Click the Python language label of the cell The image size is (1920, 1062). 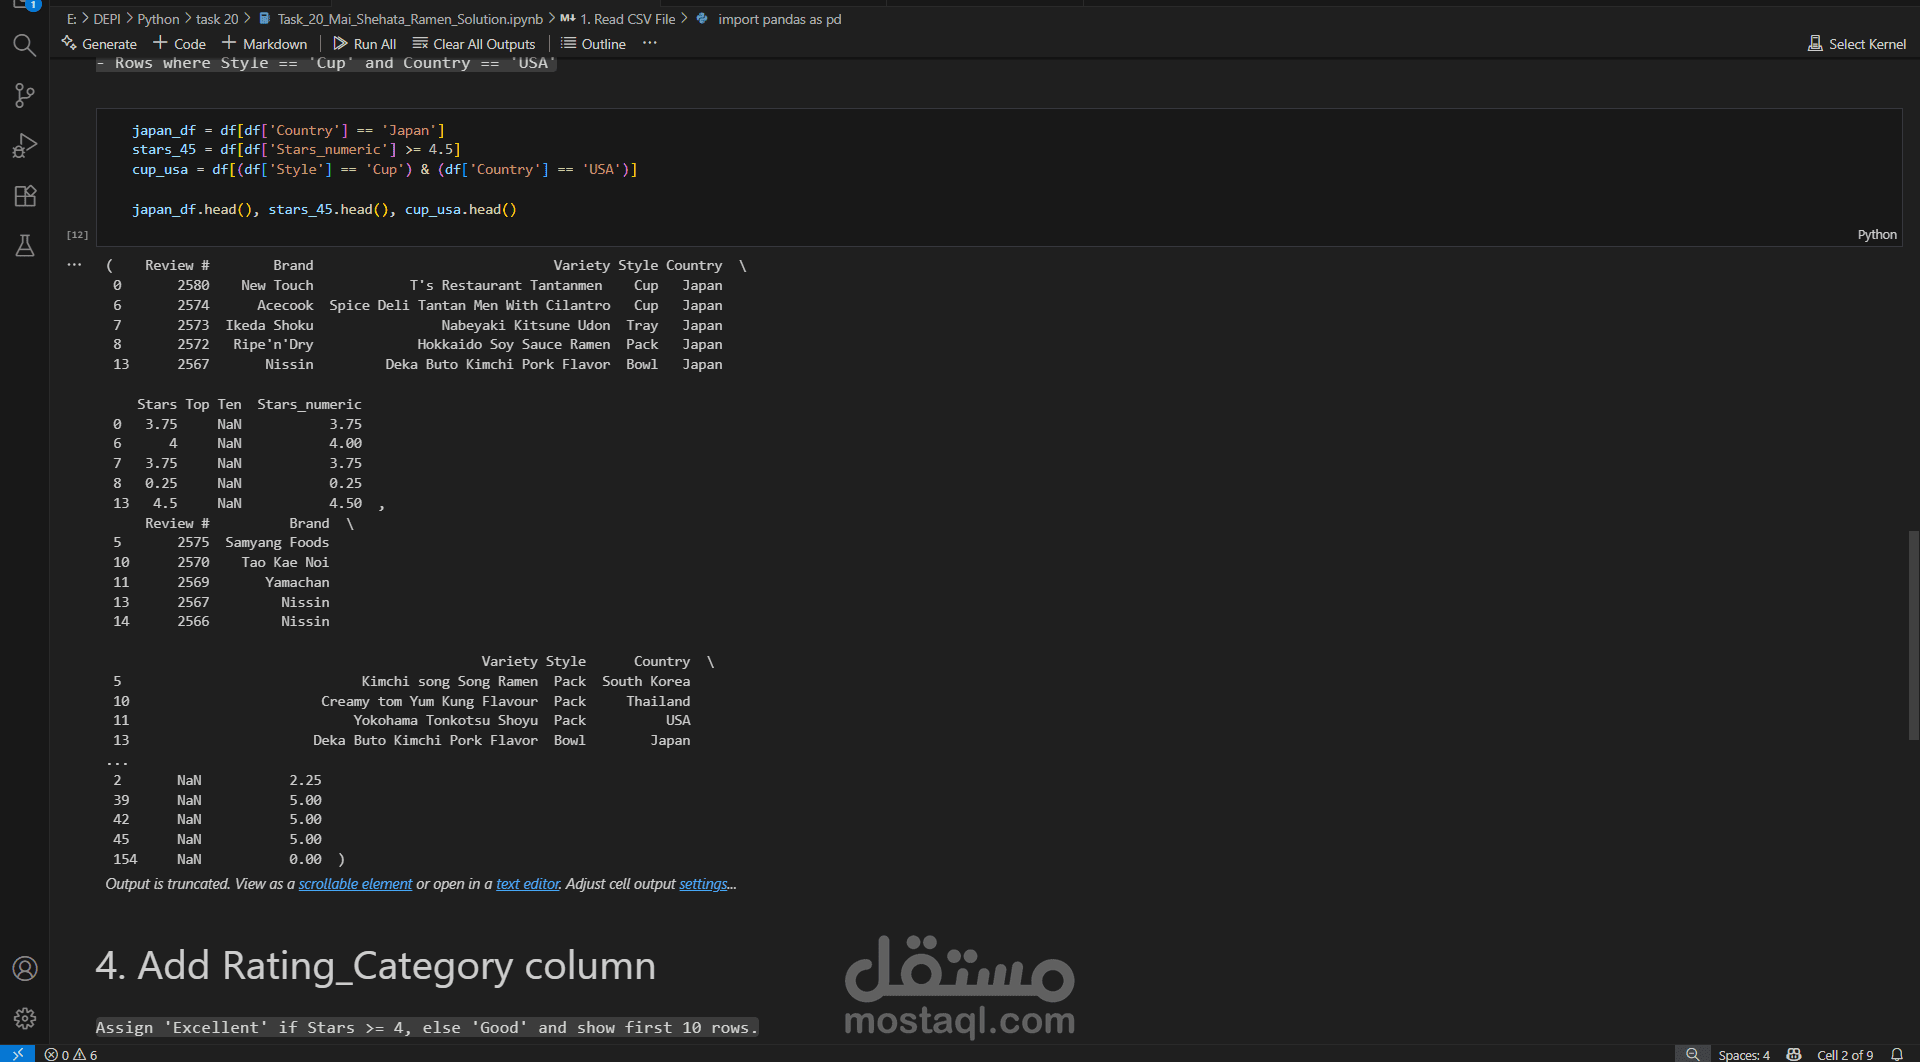(x=1877, y=235)
